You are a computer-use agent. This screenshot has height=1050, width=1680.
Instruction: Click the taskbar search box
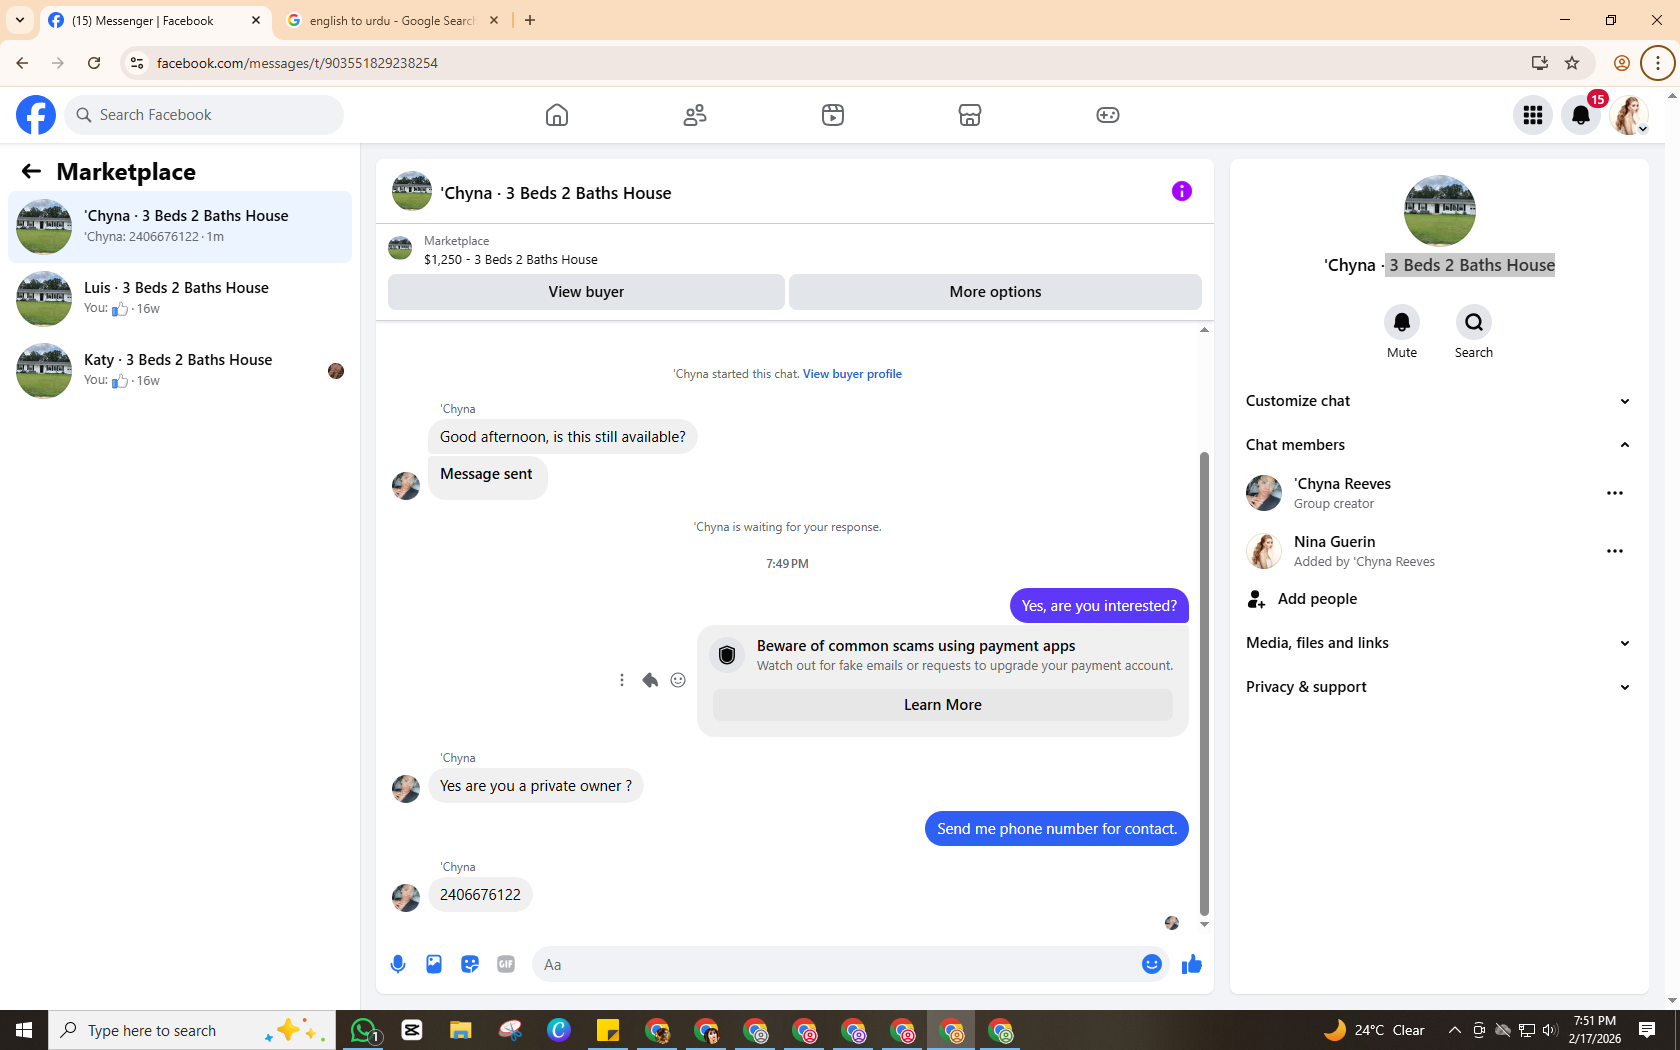[x=190, y=1030]
